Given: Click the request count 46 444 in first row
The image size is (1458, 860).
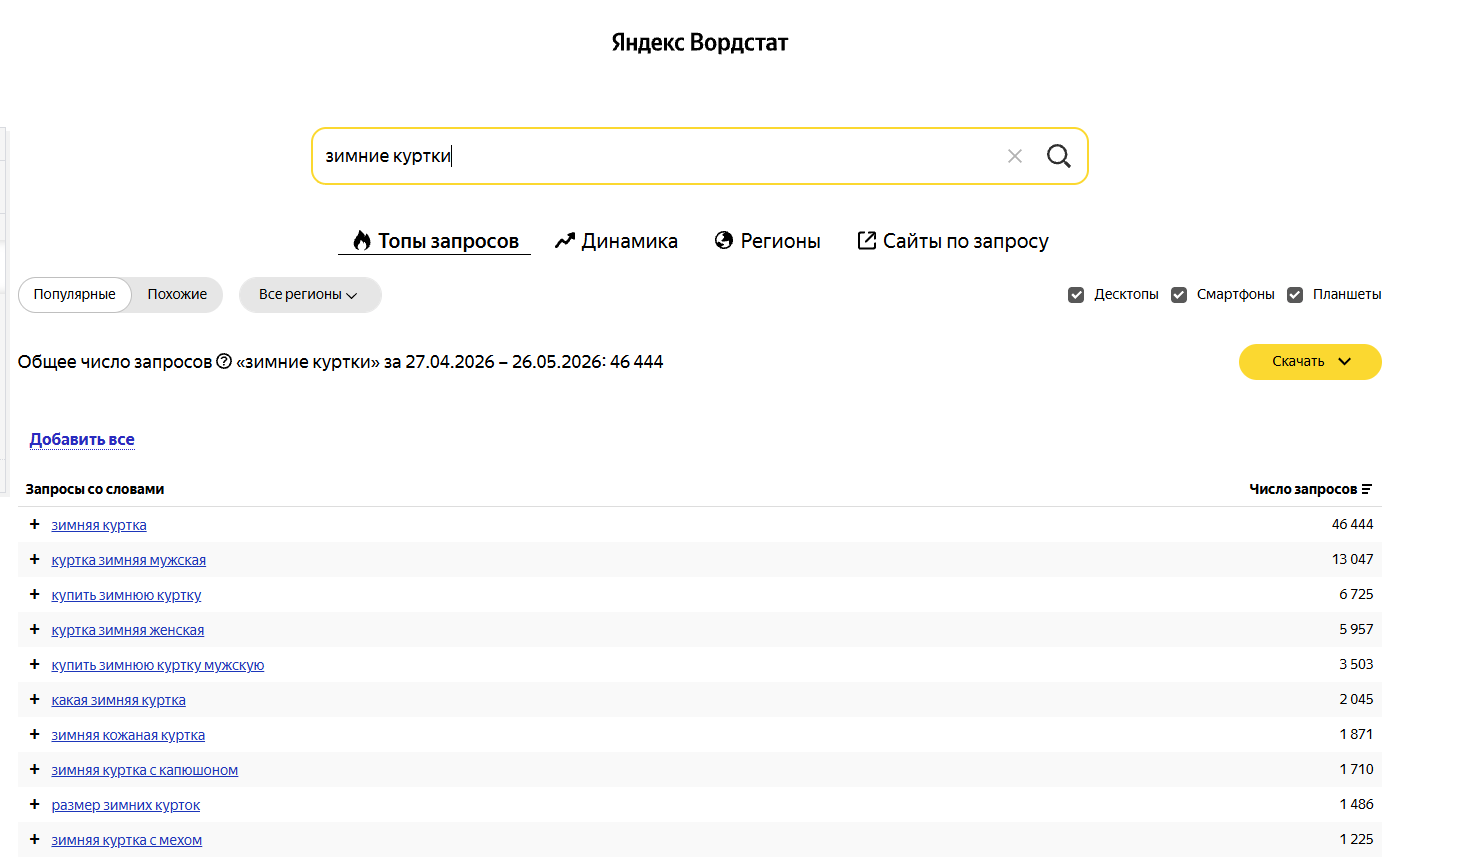Looking at the screenshot, I should (x=1353, y=524).
